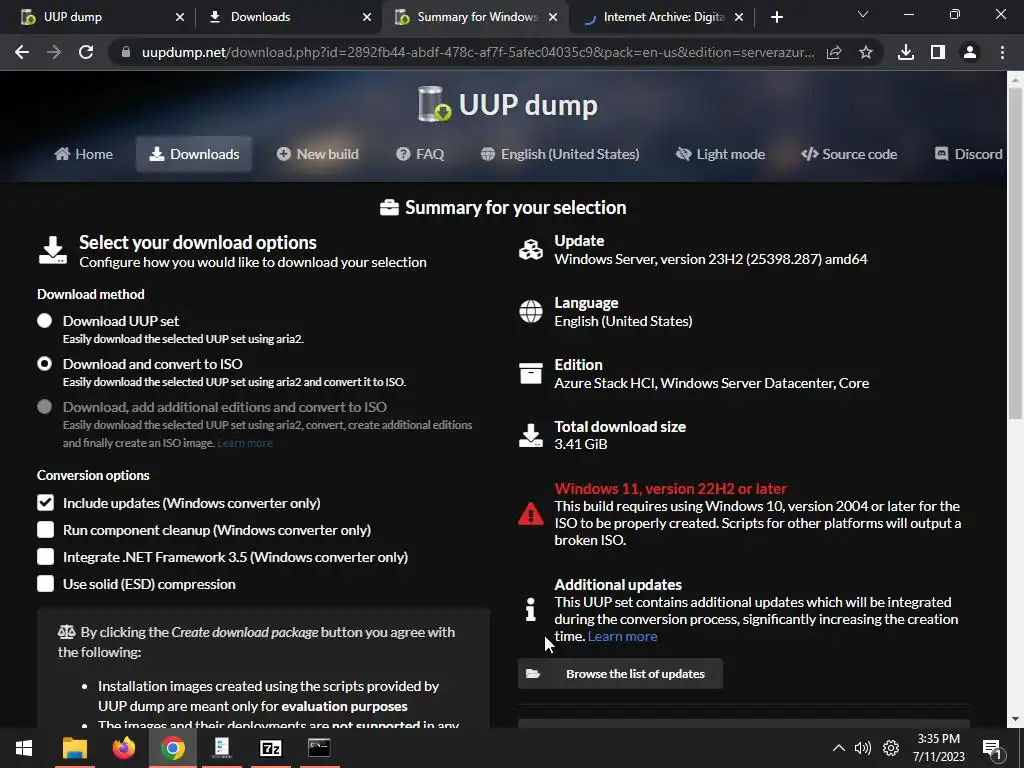Open the English (United States) language selector
Screen dimensions: 1024x768
560,154
